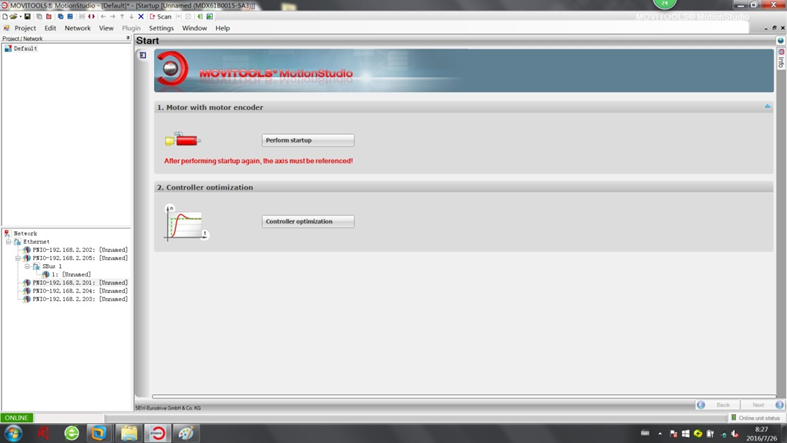This screenshot has height=443, width=787.
Task: Click the New project icon in toolbar
Action: click(x=5, y=17)
